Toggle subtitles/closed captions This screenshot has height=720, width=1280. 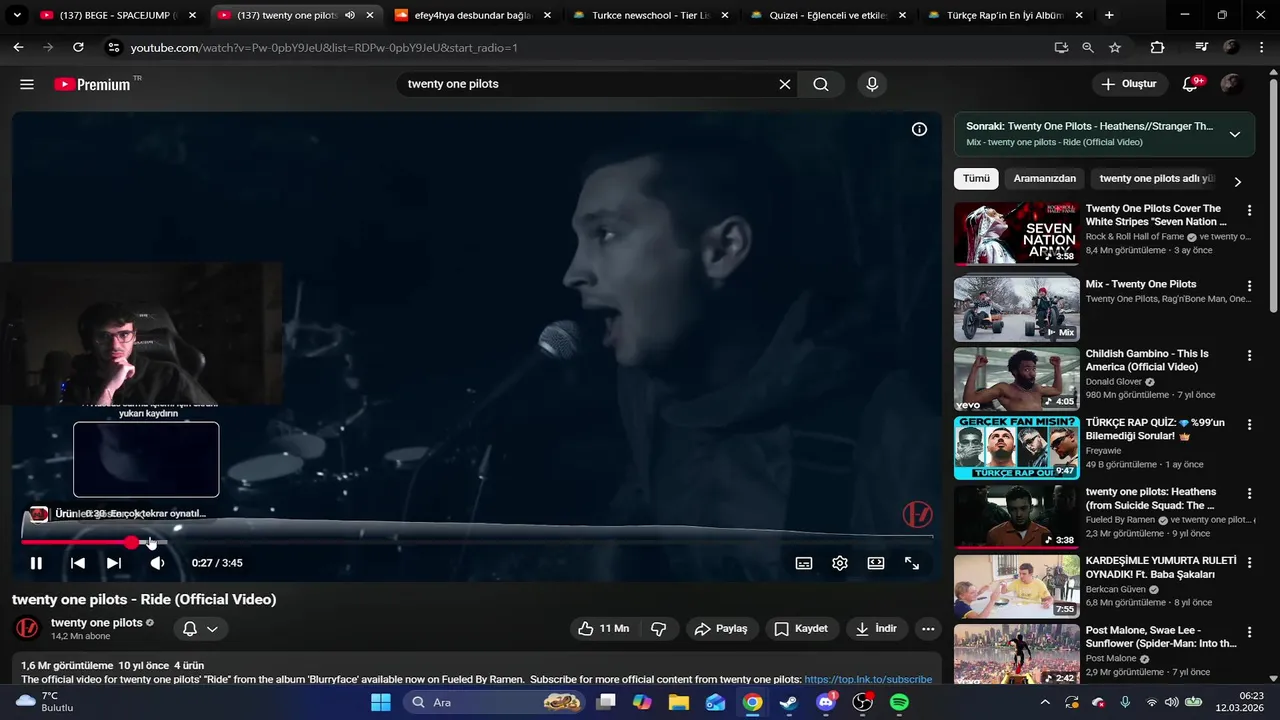(x=804, y=563)
